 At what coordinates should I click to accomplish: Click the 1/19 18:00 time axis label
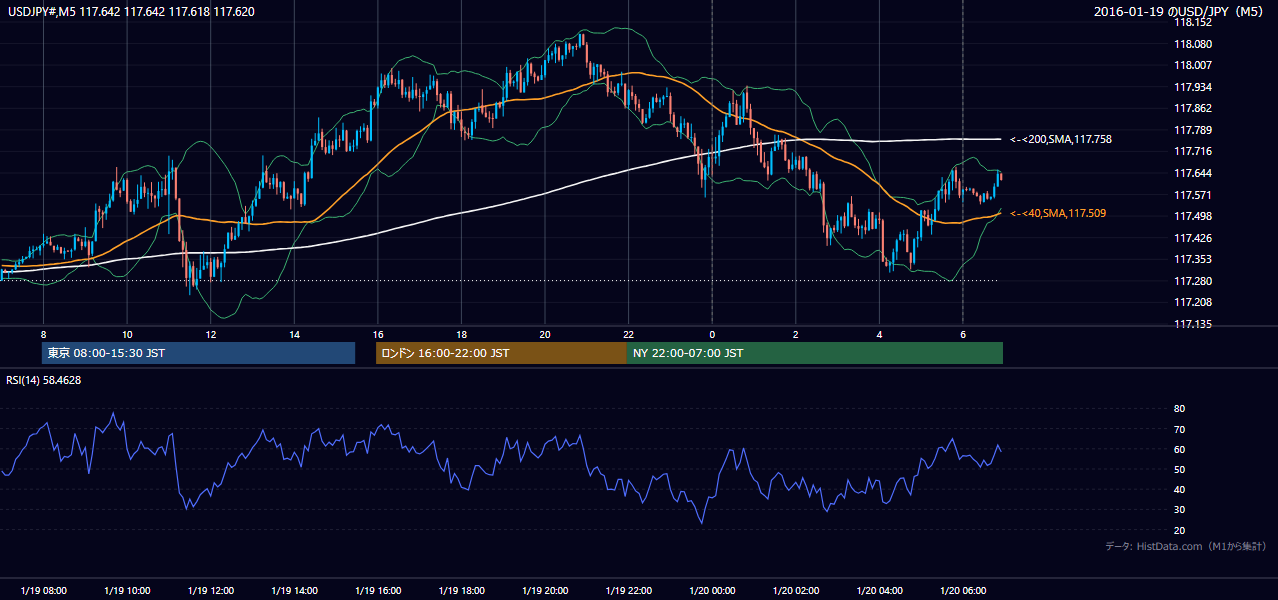click(461, 590)
